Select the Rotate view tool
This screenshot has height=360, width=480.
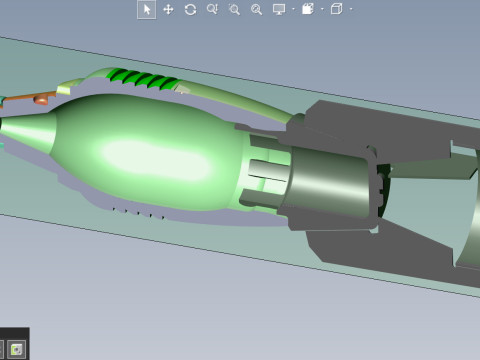tap(190, 9)
